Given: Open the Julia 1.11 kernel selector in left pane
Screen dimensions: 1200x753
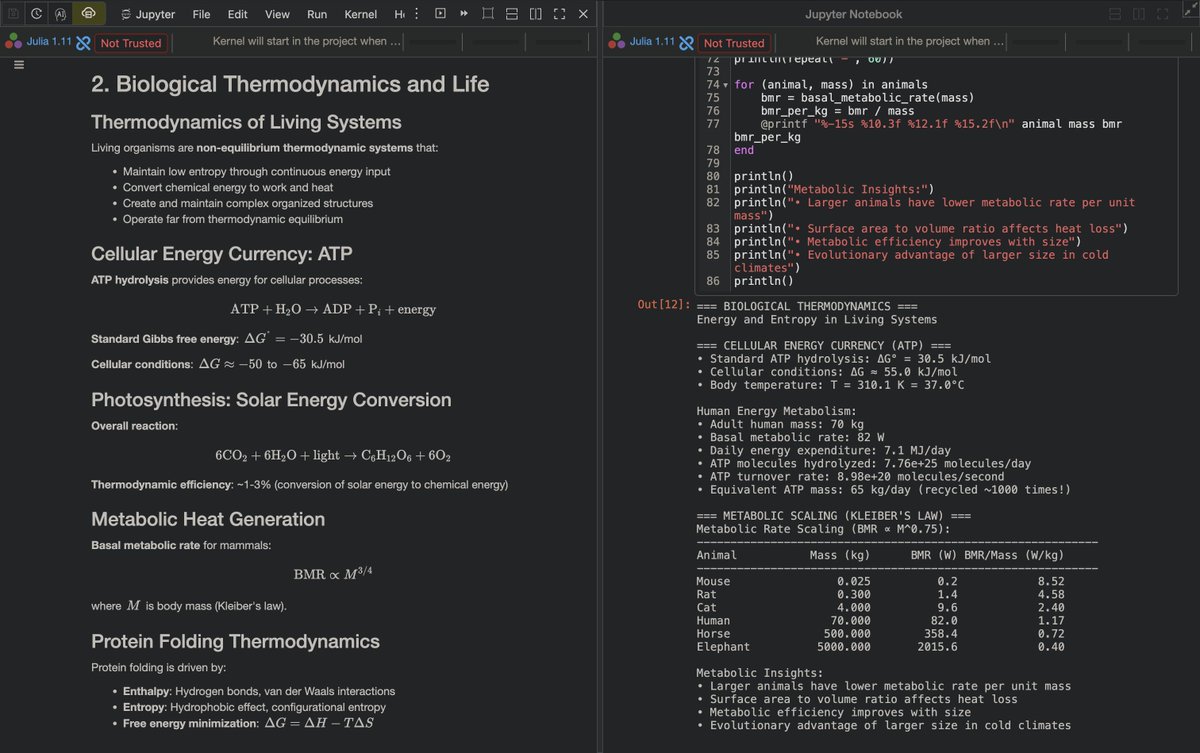Looking at the screenshot, I should (x=49, y=42).
